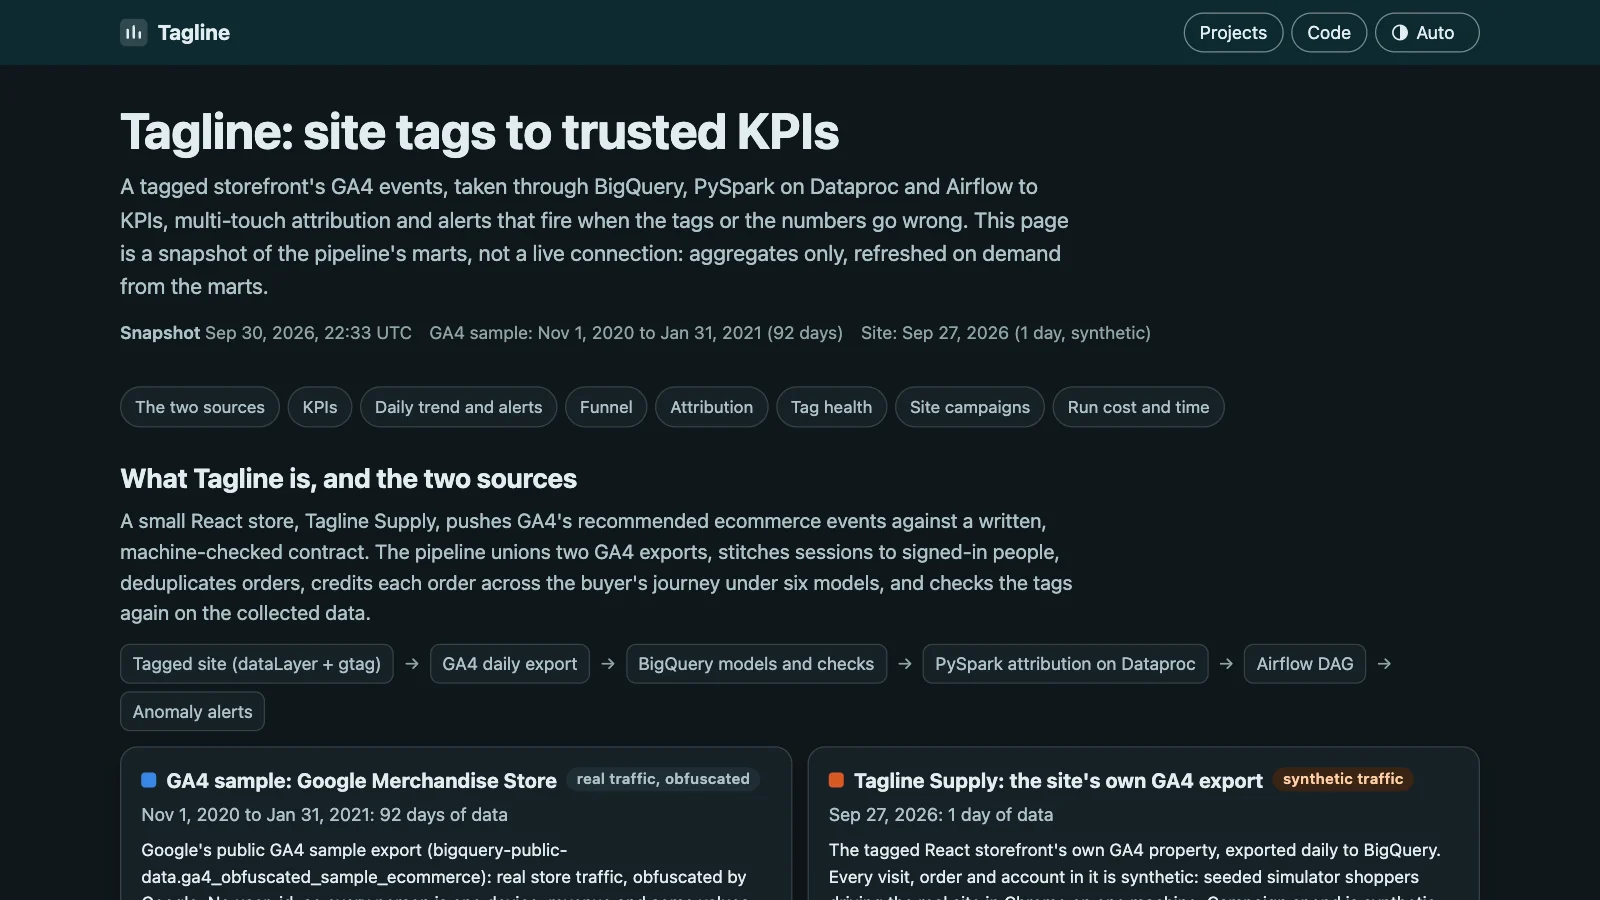Click the 'Snapshot' timestamp label
This screenshot has width=1600, height=900.
coord(160,333)
